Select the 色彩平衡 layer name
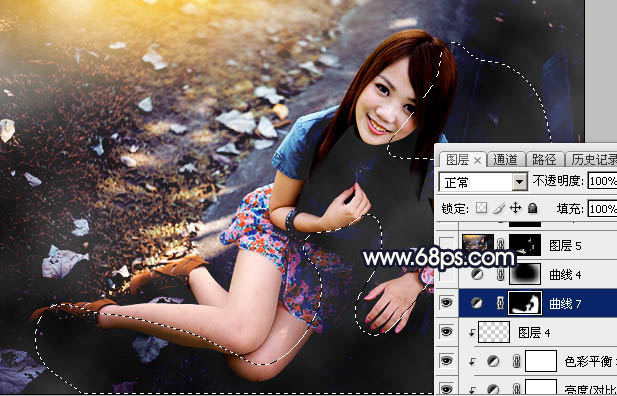Screen dimensions: 617x396 coord(591,361)
